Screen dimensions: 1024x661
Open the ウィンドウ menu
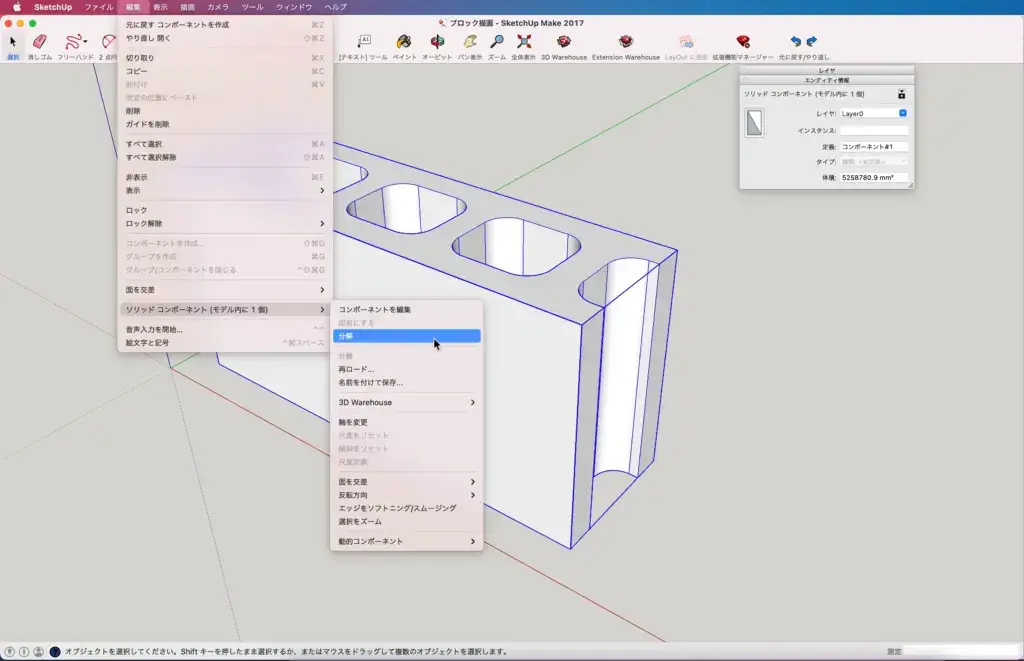coord(294,7)
